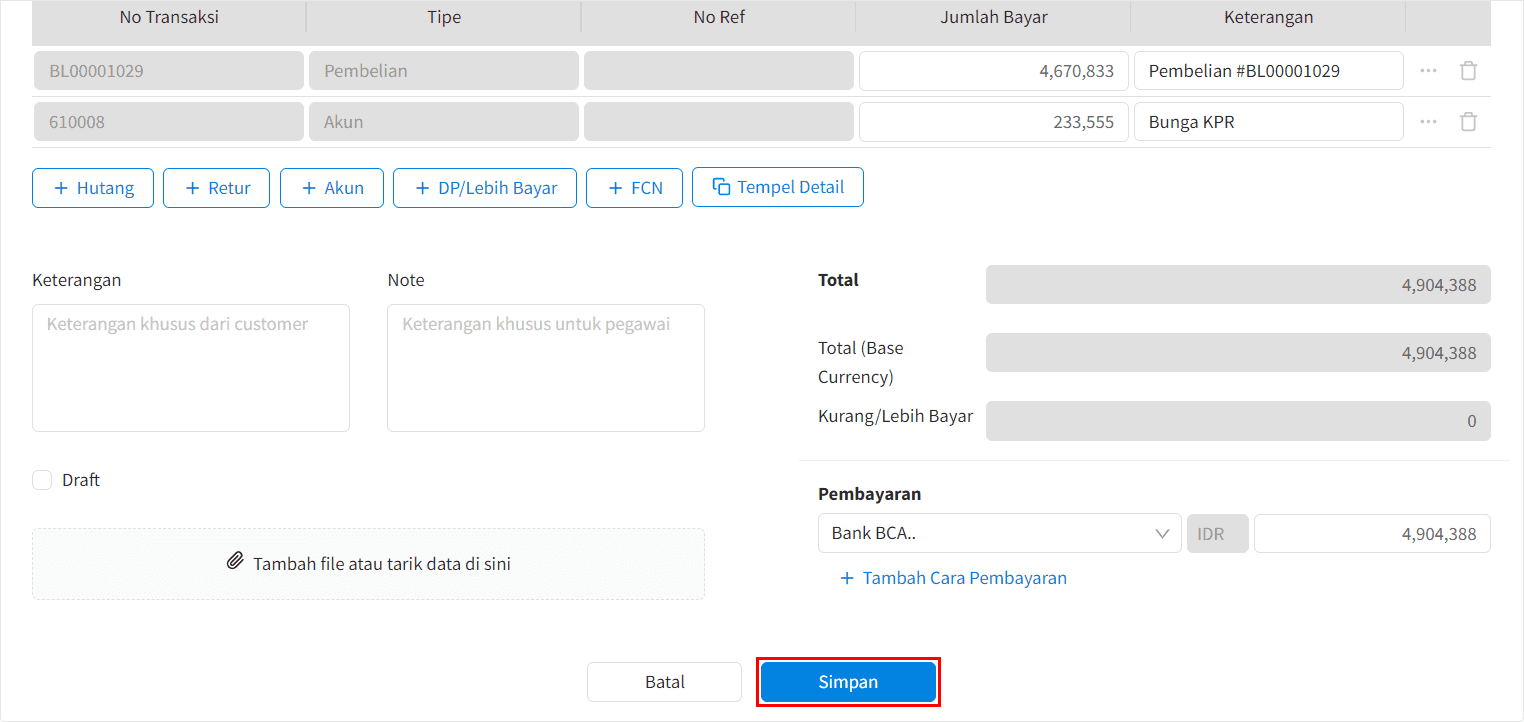Open more options for Bunga KPR row

pyautogui.click(x=1428, y=122)
